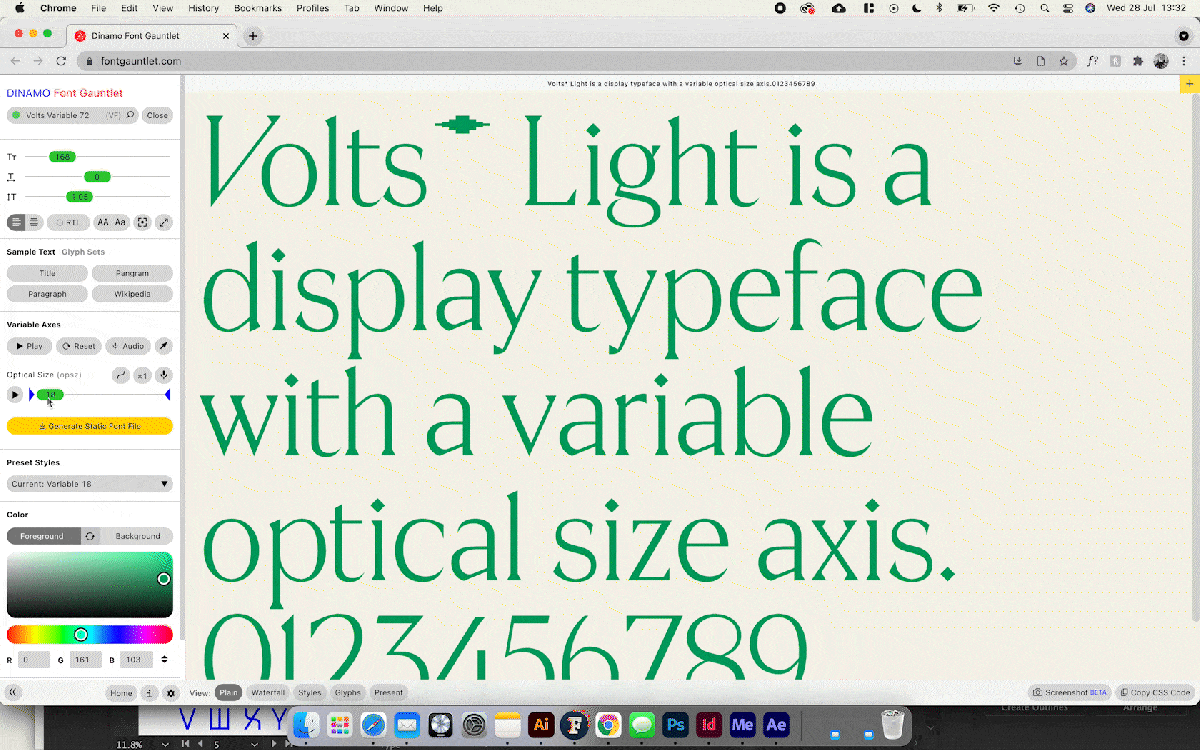
Task: Close the Volts Variable 72 font
Action: pyautogui.click(x=157, y=115)
